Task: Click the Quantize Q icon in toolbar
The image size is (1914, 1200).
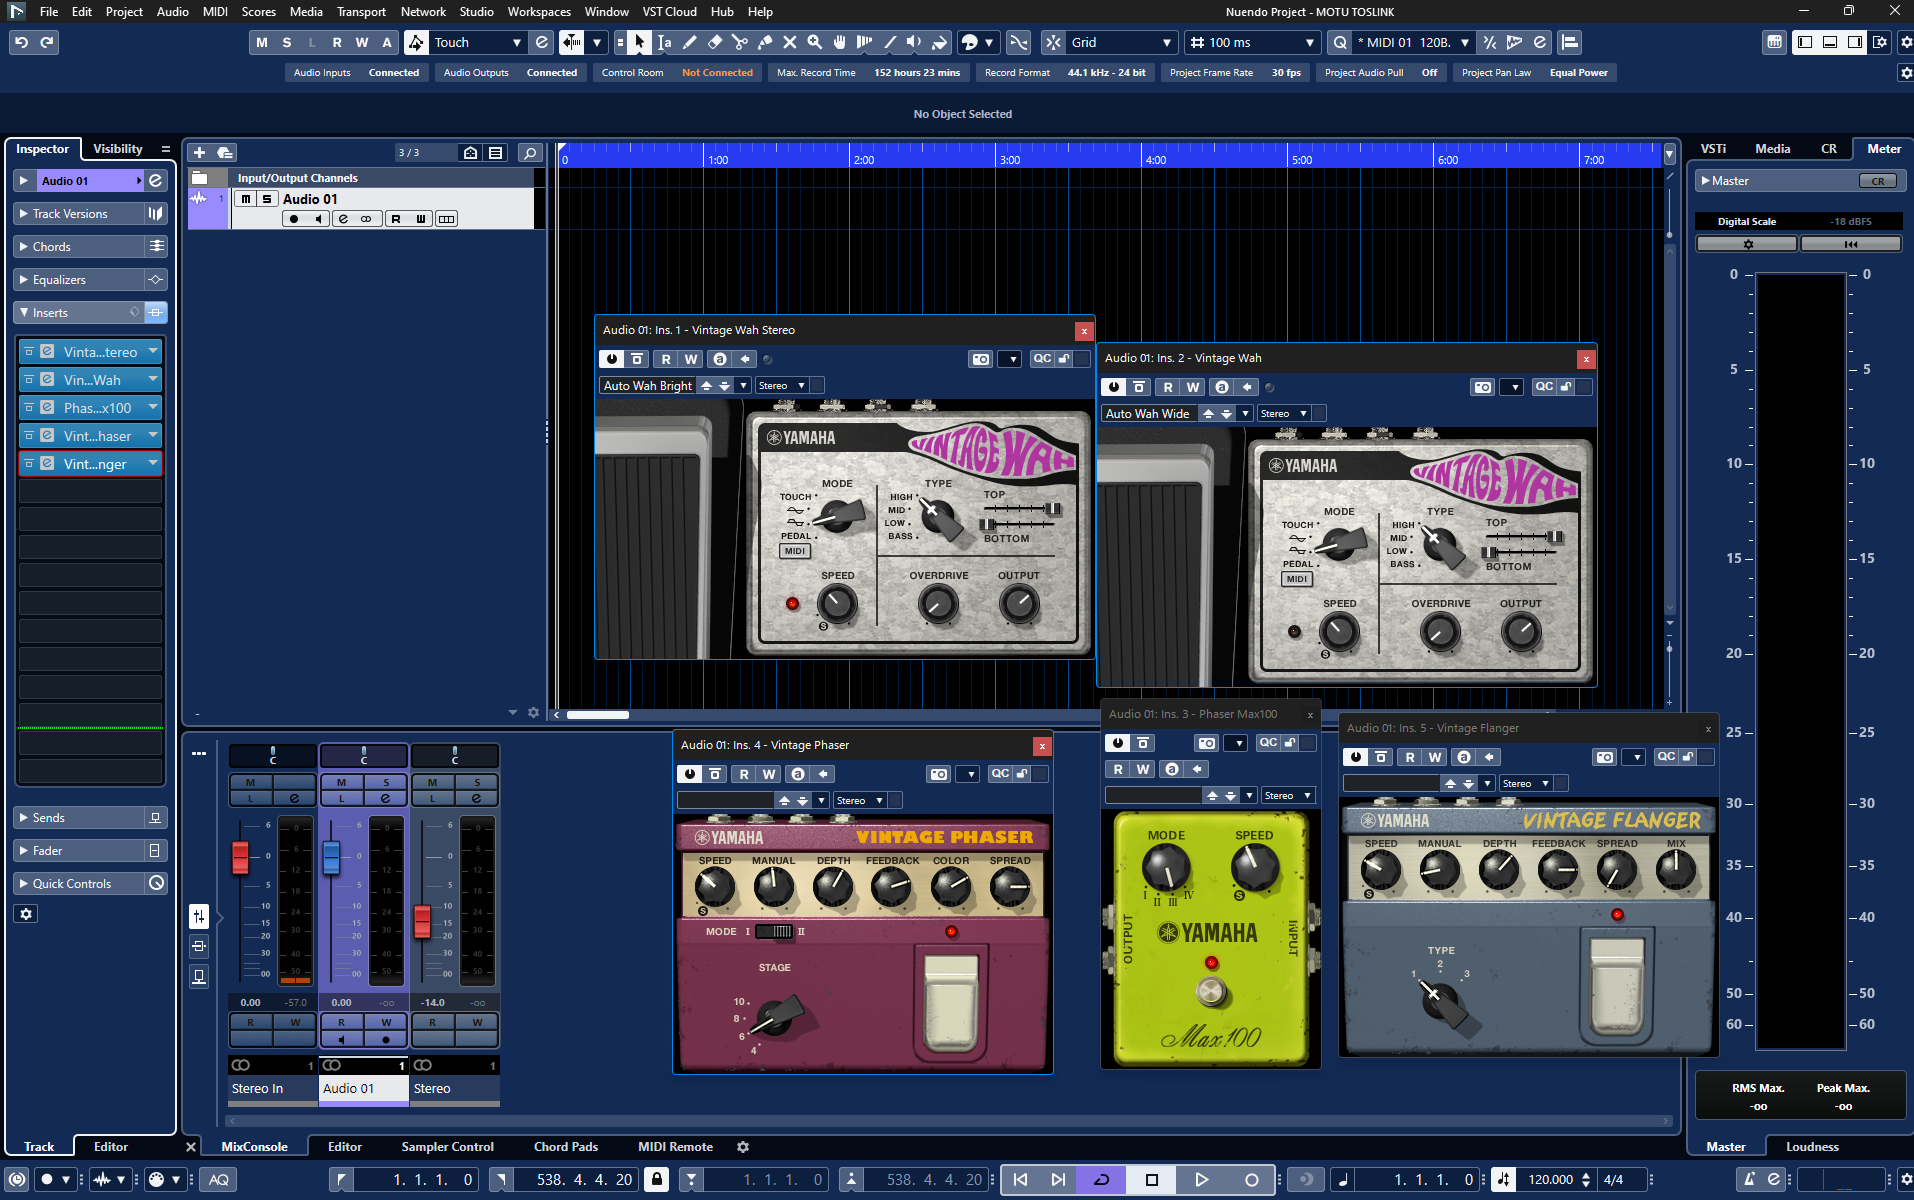Action: [x=1340, y=42]
